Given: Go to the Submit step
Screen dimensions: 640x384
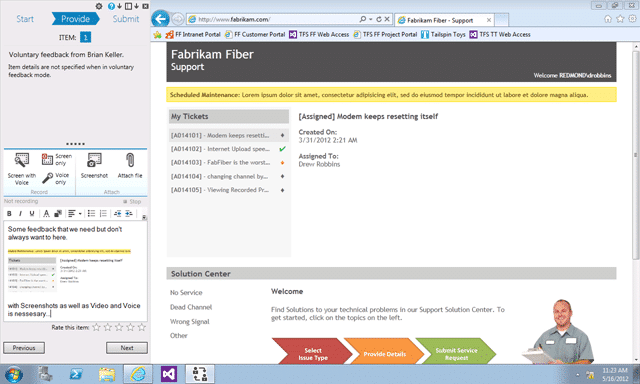Looking at the screenshot, I should click(126, 19).
